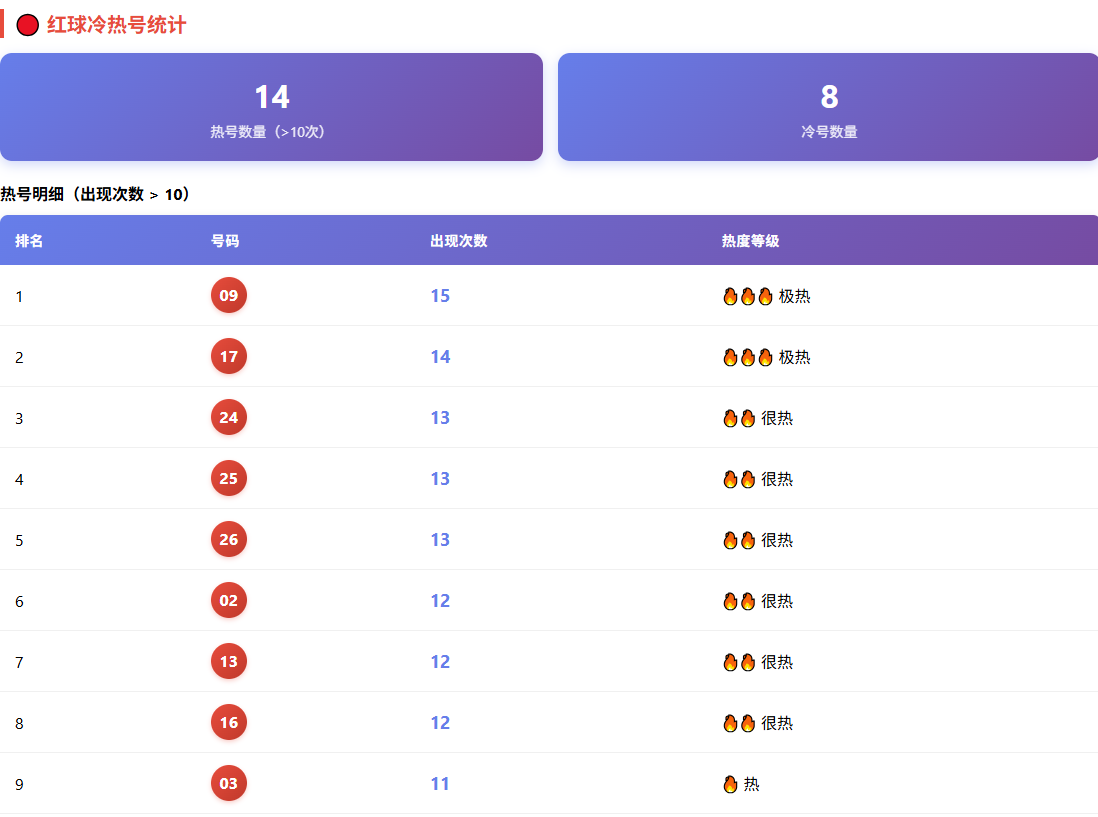1098x817 pixels.
Task: Click the triple-flame 极热 rating in row 1
Action: click(x=766, y=296)
